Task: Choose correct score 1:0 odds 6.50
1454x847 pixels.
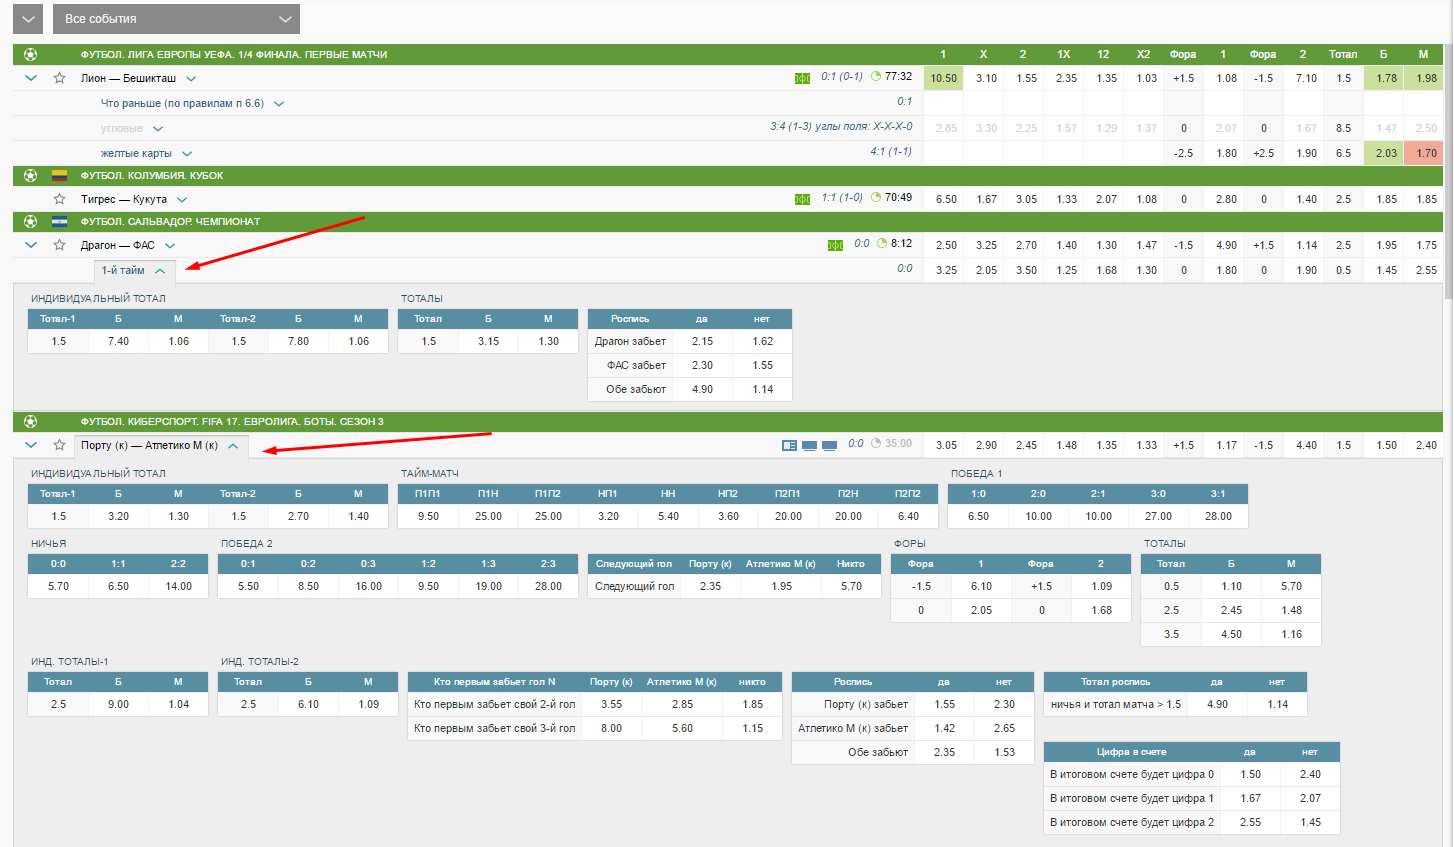Action: tap(978, 516)
